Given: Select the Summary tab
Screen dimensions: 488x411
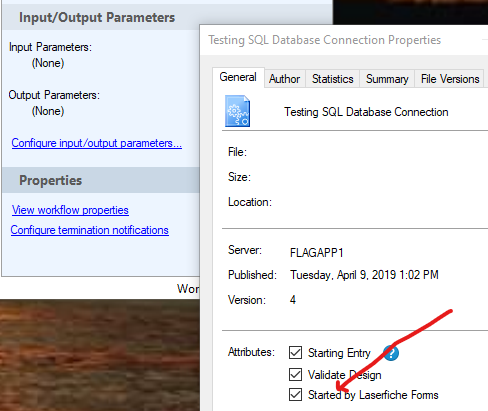Looking at the screenshot, I should (x=387, y=79).
